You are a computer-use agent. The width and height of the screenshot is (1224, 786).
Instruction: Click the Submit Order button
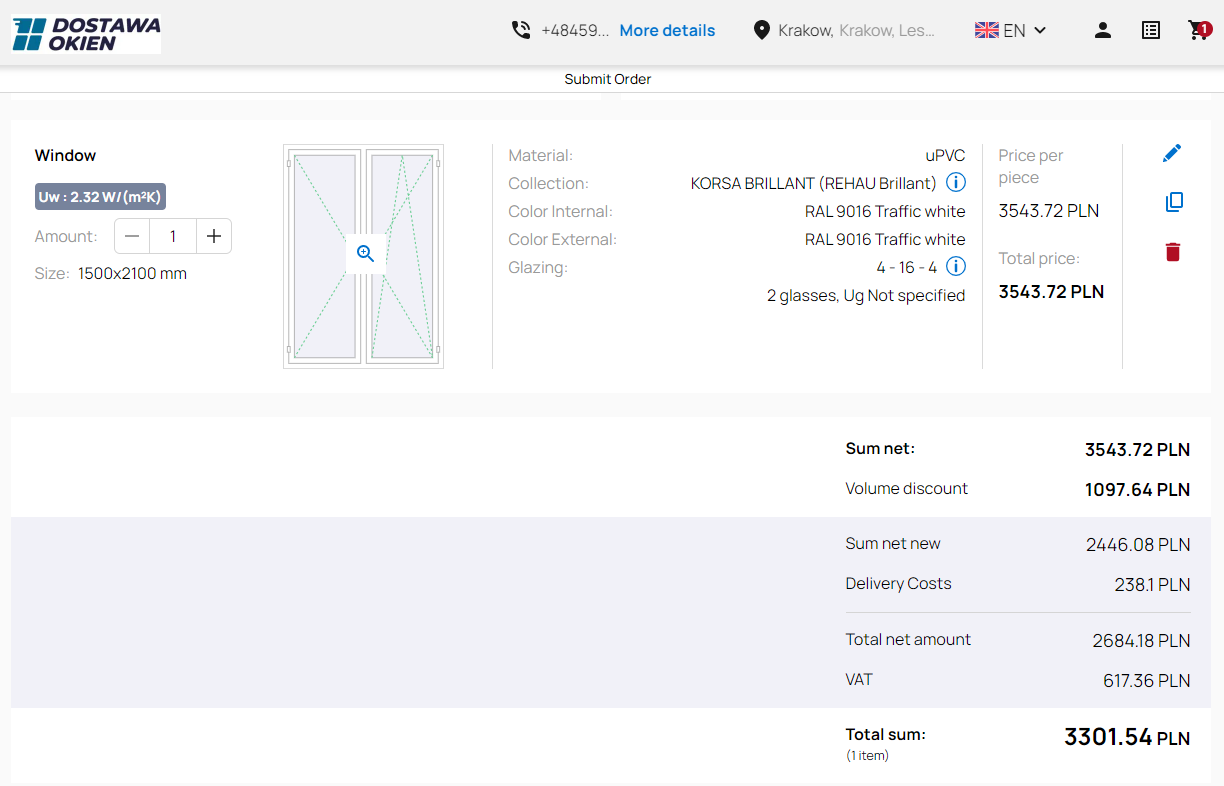tap(607, 79)
